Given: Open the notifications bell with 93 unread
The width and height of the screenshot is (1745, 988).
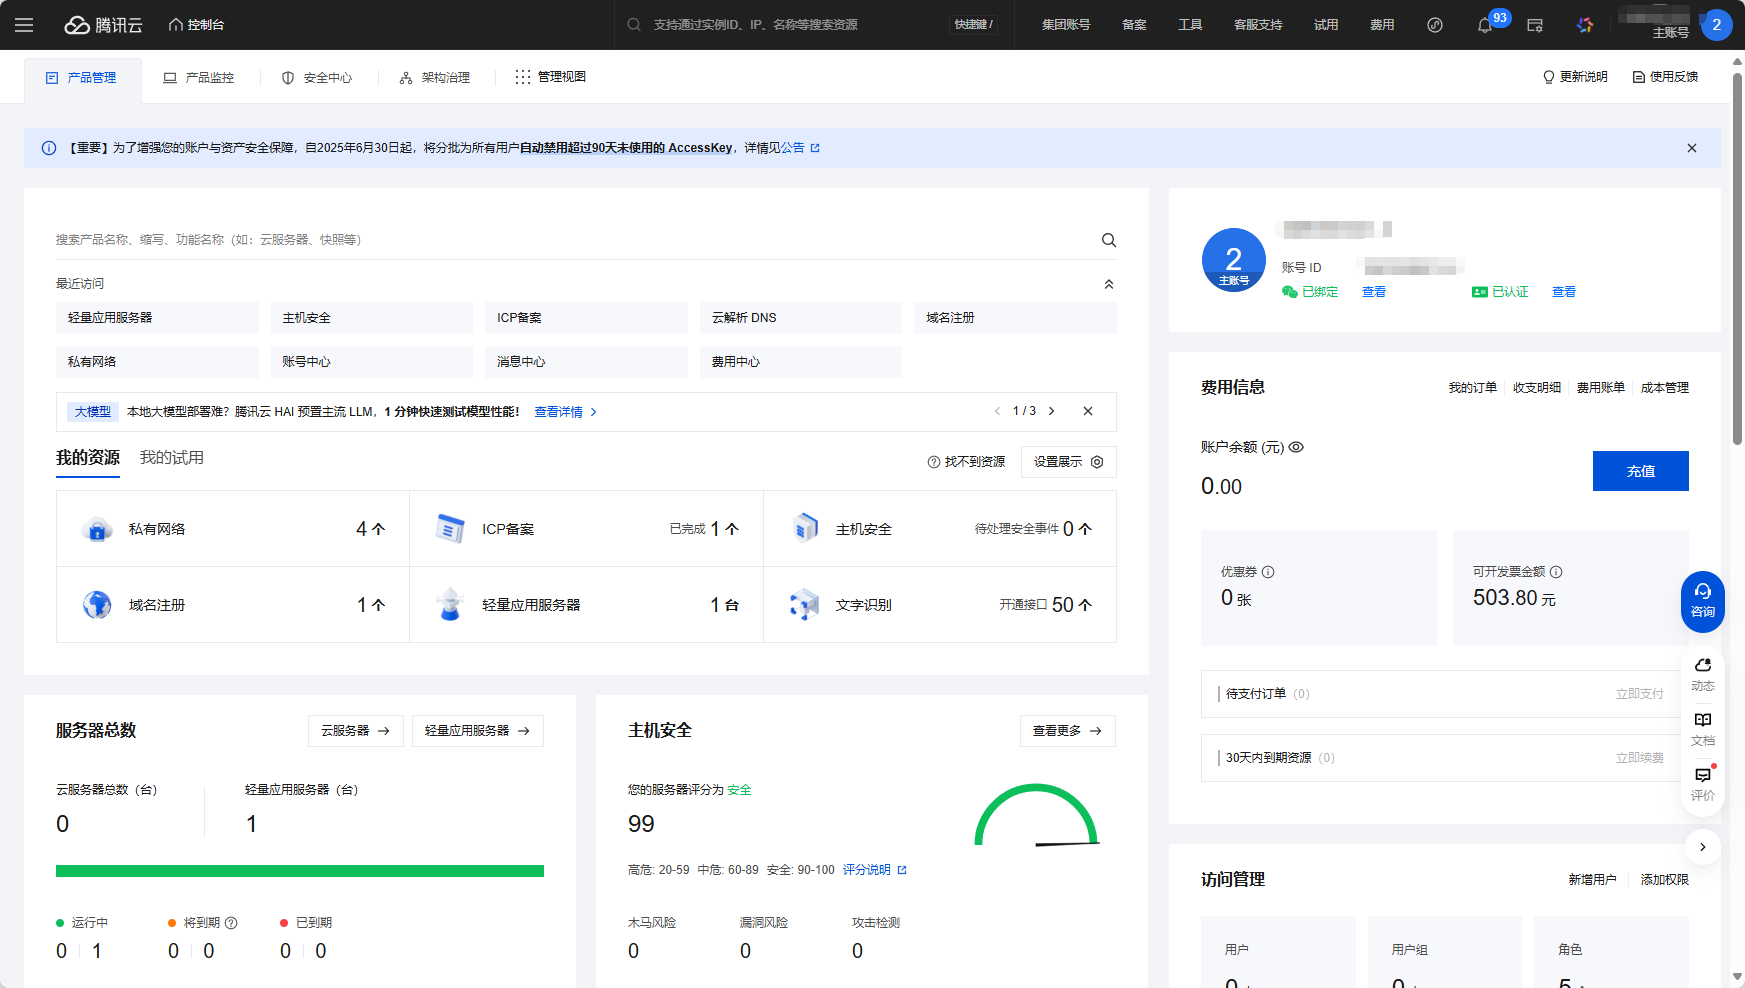Looking at the screenshot, I should (x=1484, y=25).
